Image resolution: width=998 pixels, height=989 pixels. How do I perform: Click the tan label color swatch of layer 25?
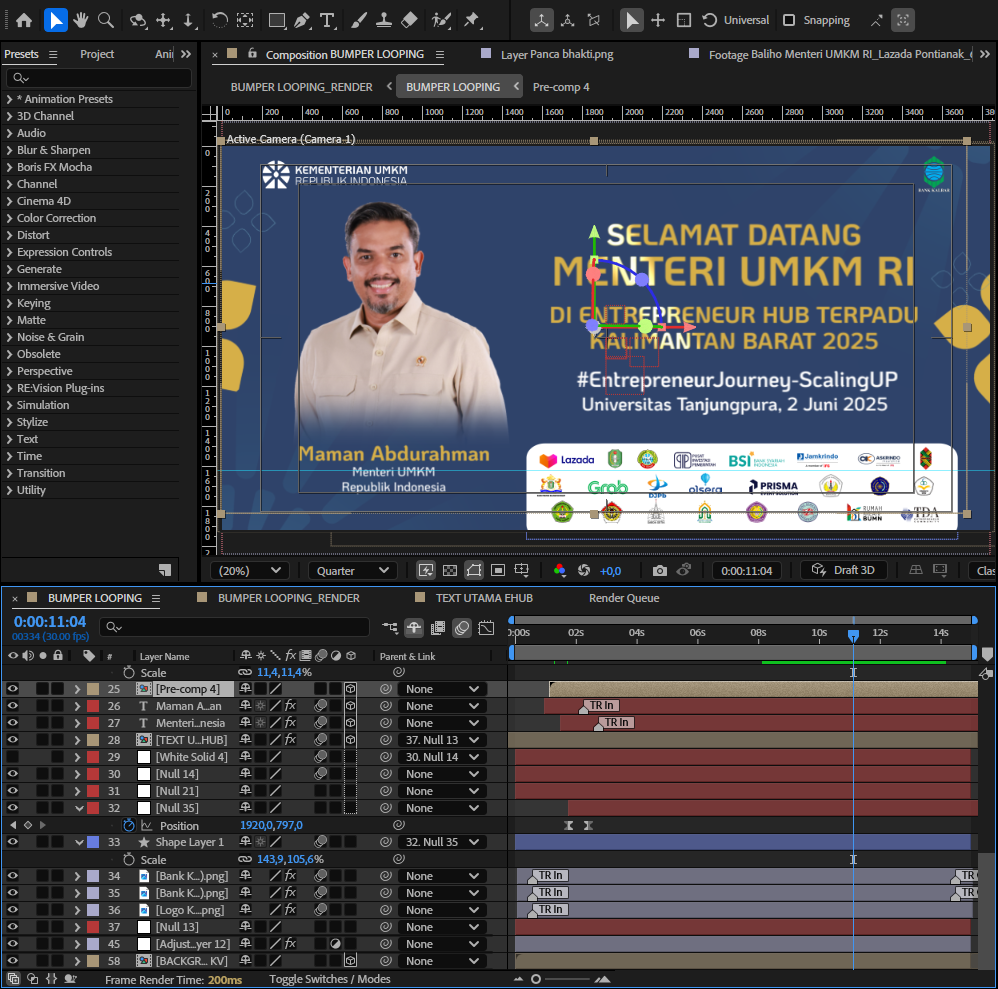tap(93, 689)
